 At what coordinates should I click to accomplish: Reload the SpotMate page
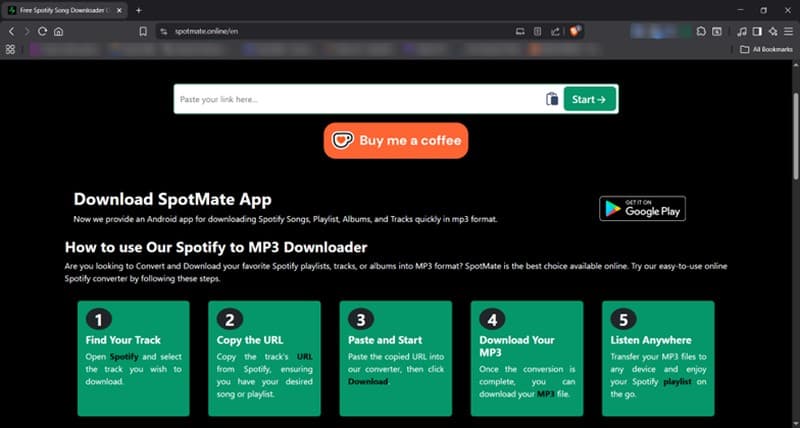point(43,32)
